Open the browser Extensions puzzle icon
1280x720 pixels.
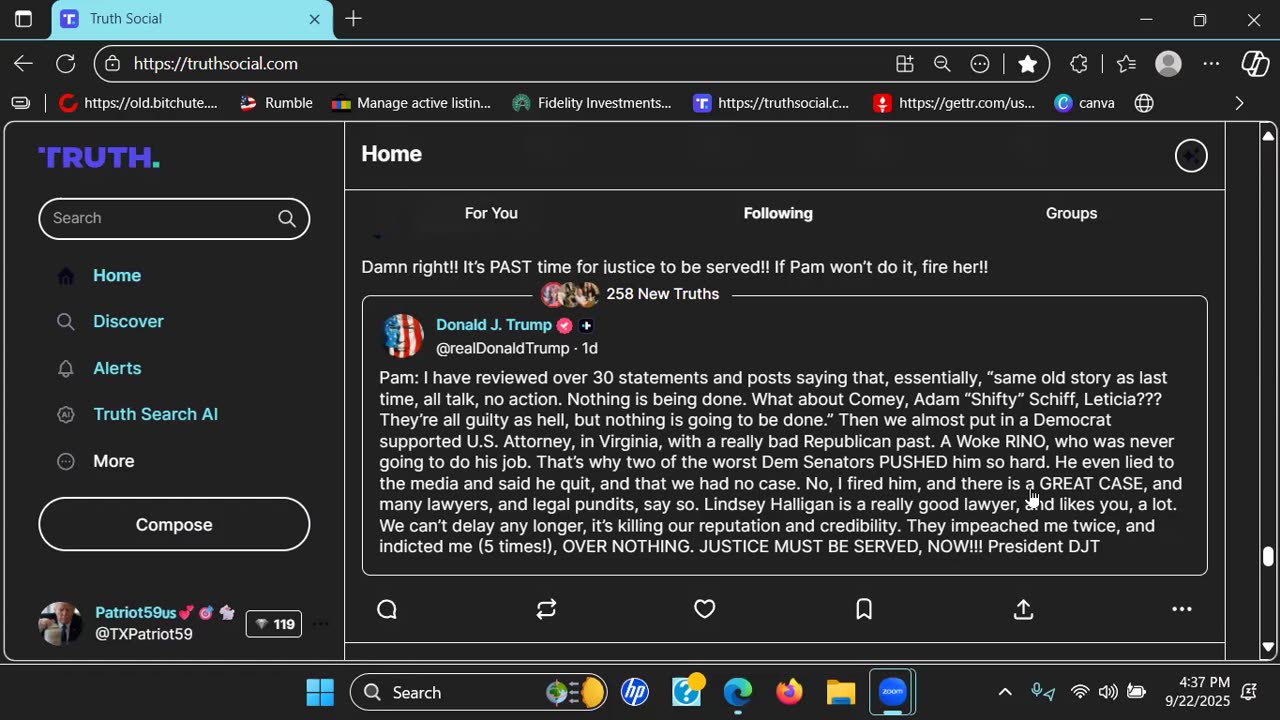coord(1078,63)
